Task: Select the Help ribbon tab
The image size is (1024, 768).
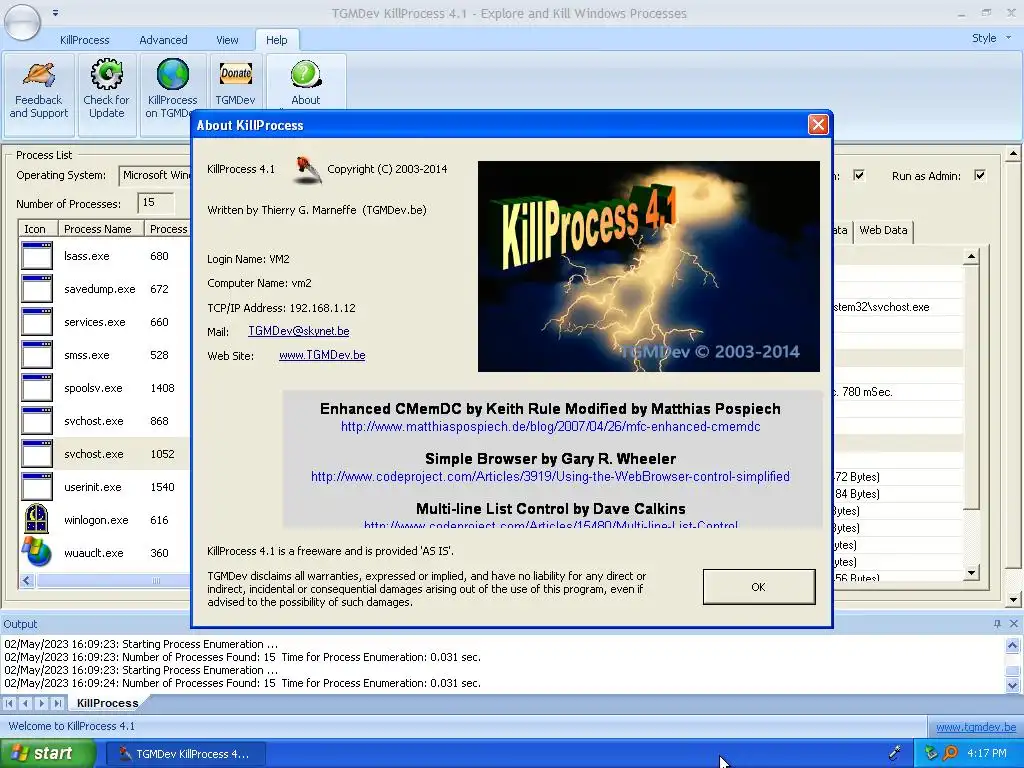Action: tap(276, 40)
